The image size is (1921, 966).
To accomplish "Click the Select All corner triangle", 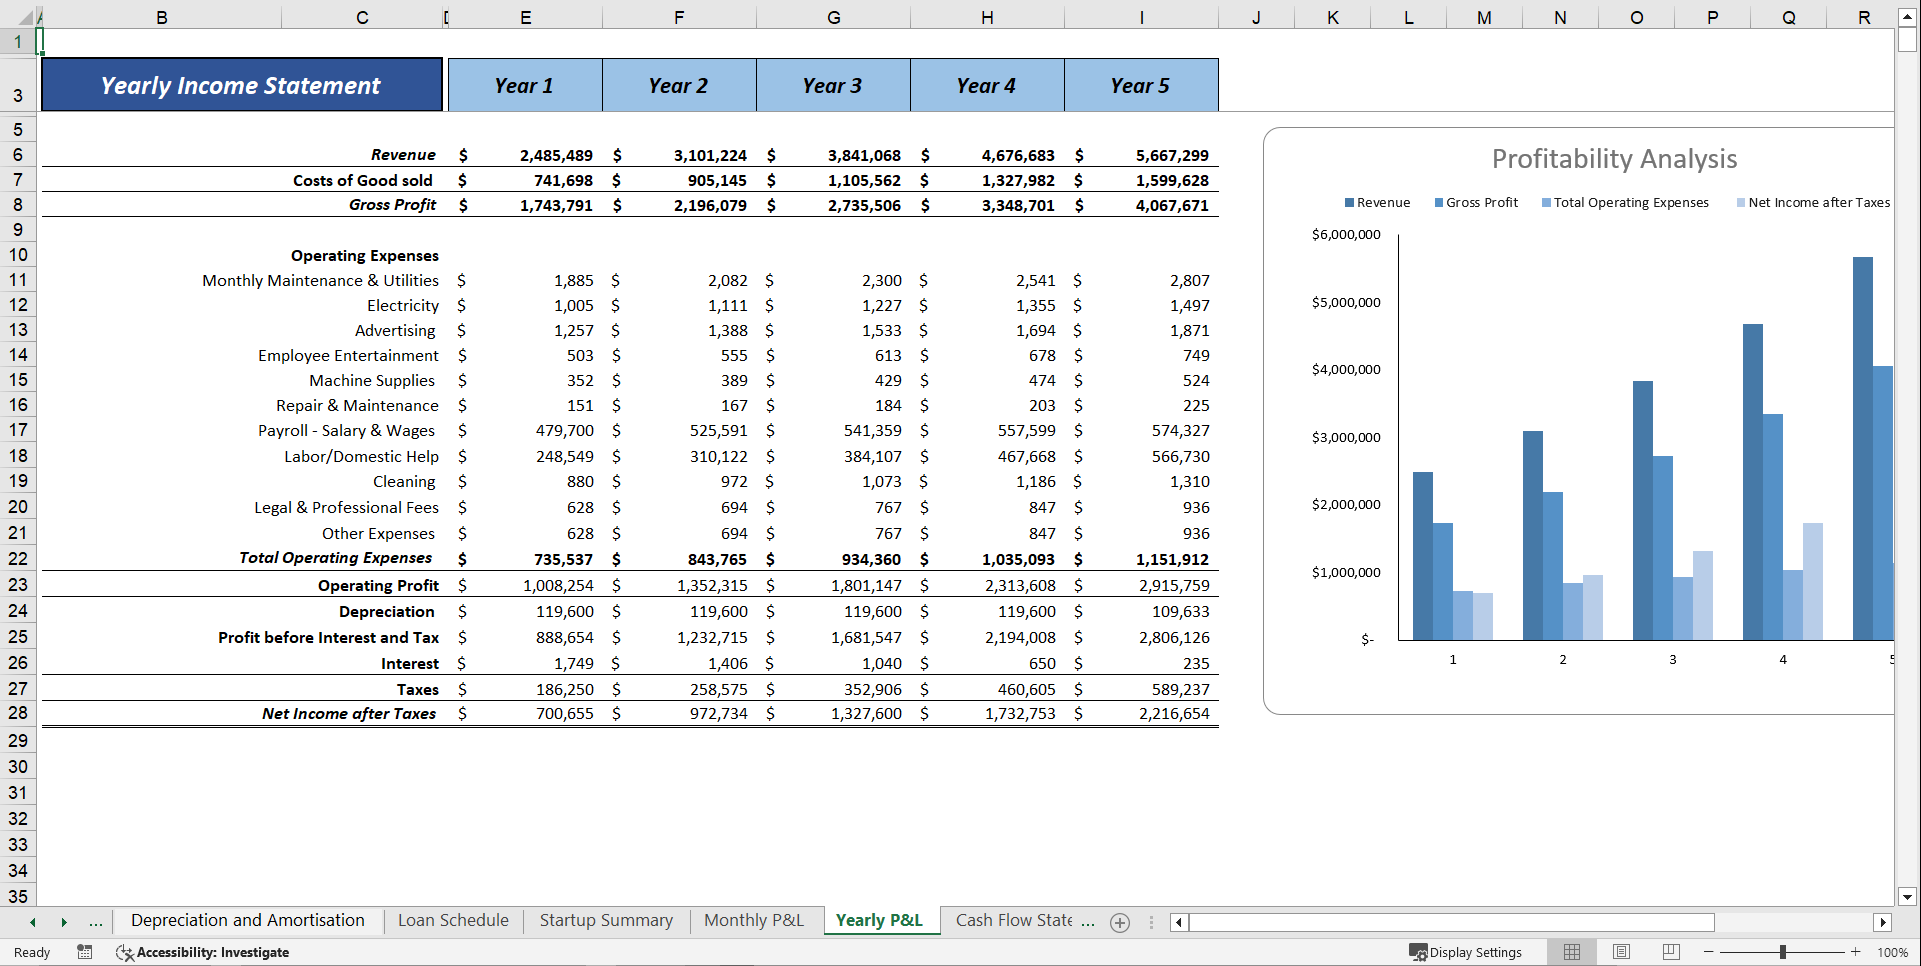I will [x=26, y=17].
